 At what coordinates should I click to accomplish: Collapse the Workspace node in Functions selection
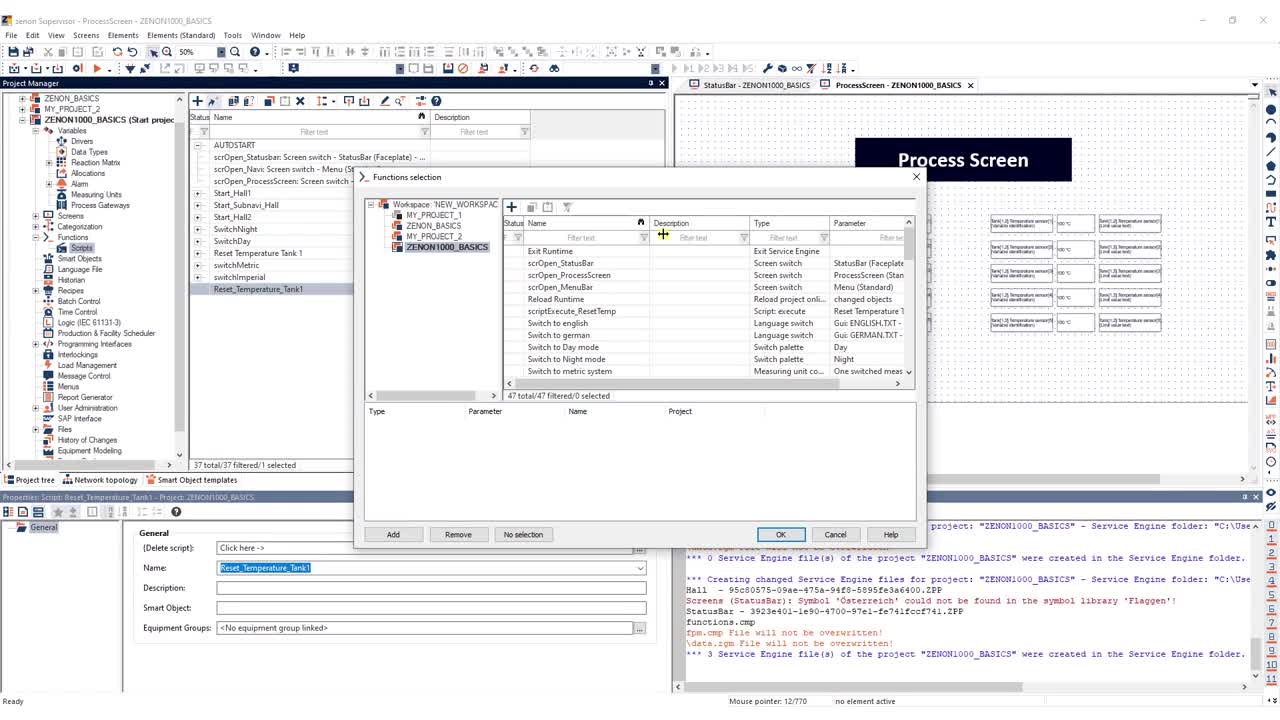pyautogui.click(x=371, y=204)
